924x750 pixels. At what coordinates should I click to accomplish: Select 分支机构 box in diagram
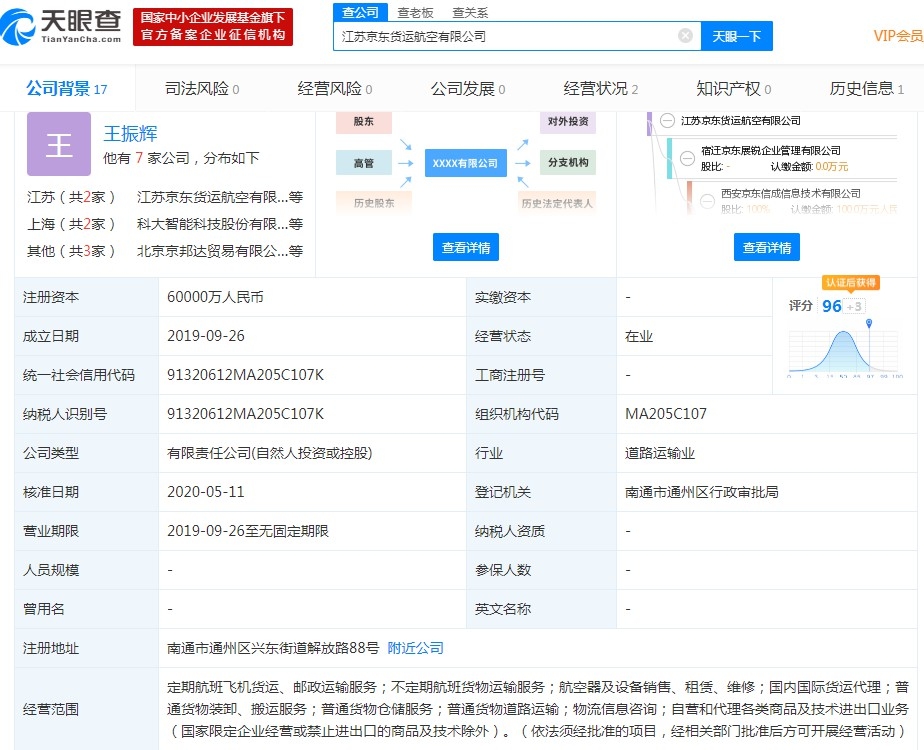(x=567, y=163)
